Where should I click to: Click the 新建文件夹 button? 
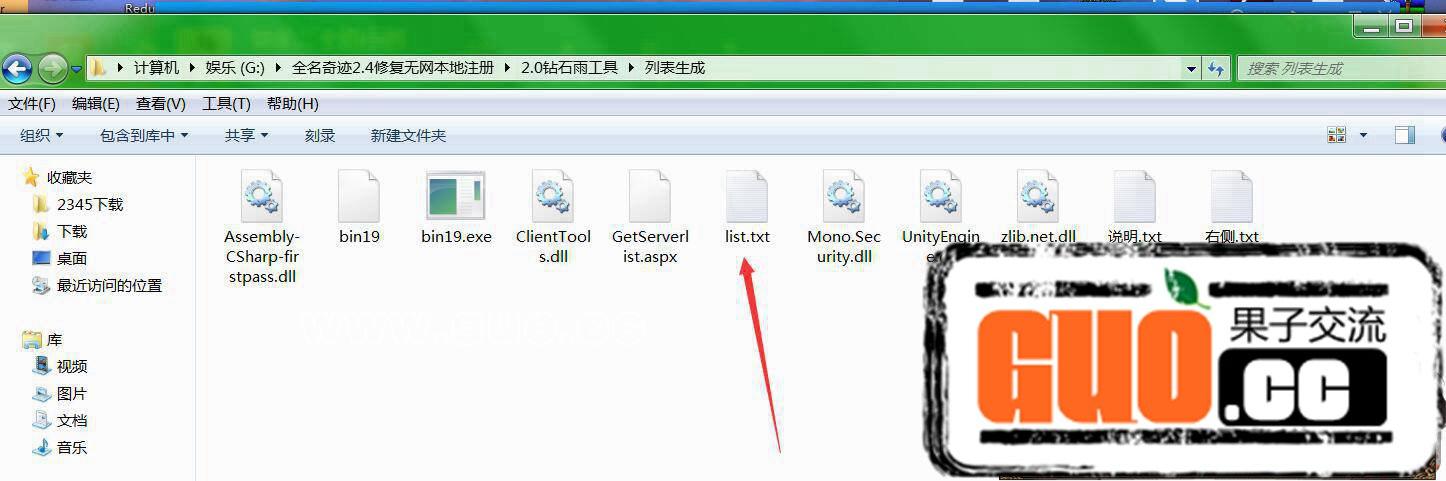(x=408, y=135)
